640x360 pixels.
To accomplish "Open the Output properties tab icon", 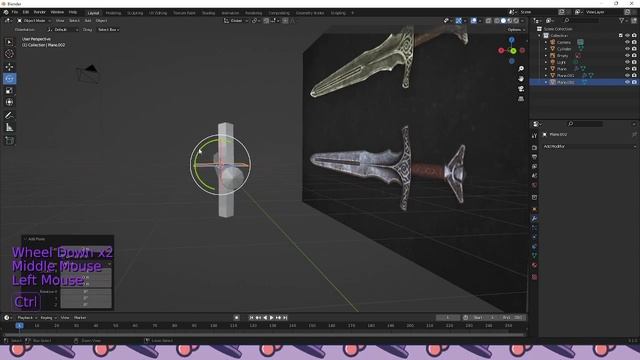I will 534,157.
